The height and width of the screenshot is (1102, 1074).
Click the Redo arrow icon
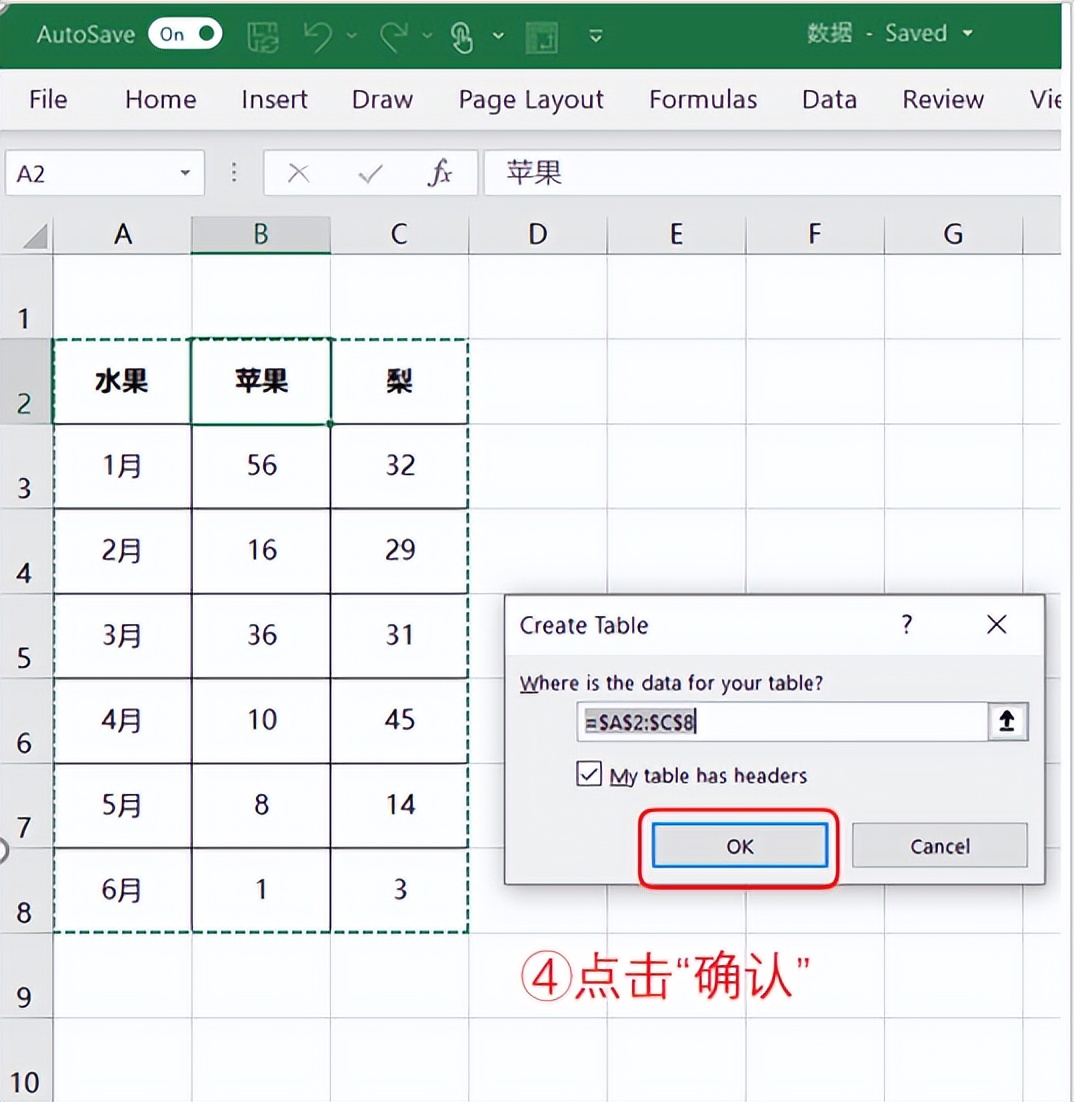(394, 35)
